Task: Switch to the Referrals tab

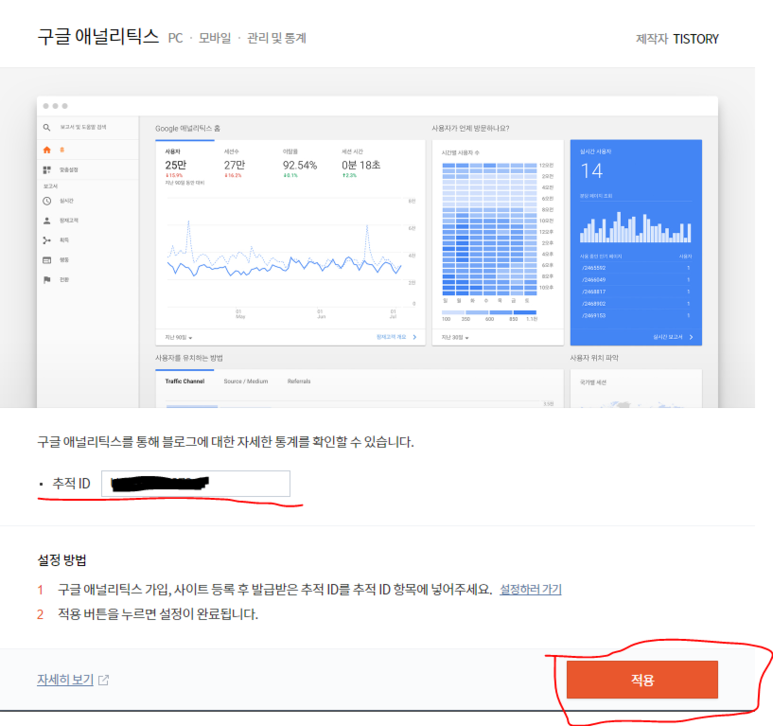Action: (x=299, y=381)
